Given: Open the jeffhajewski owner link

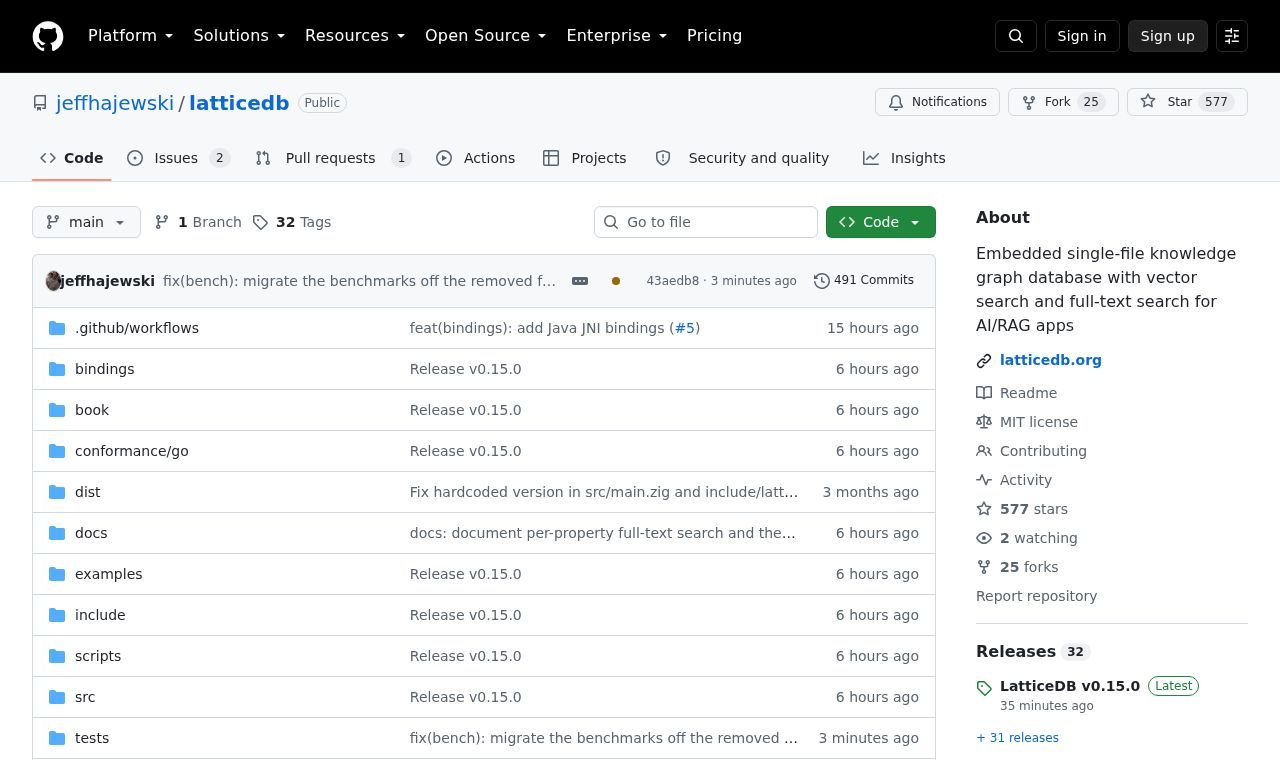Looking at the screenshot, I should (x=115, y=103).
